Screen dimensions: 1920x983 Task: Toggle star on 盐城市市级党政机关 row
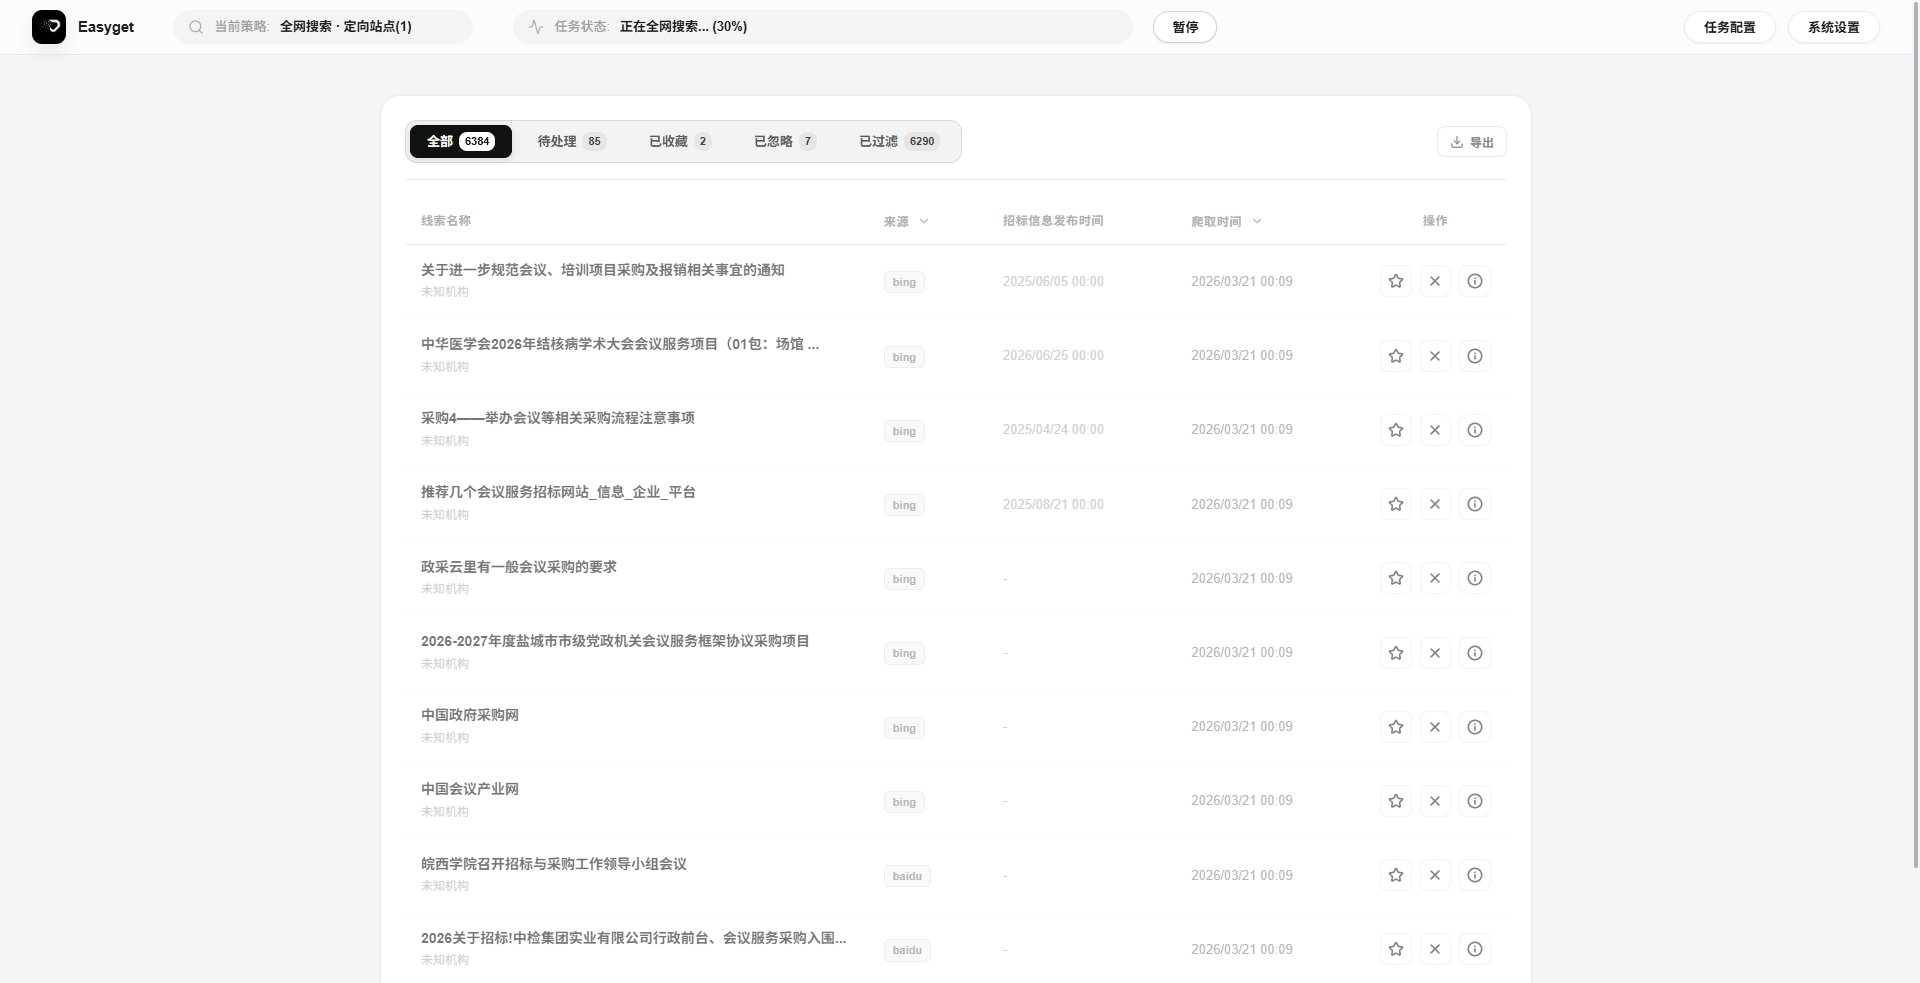(x=1395, y=653)
